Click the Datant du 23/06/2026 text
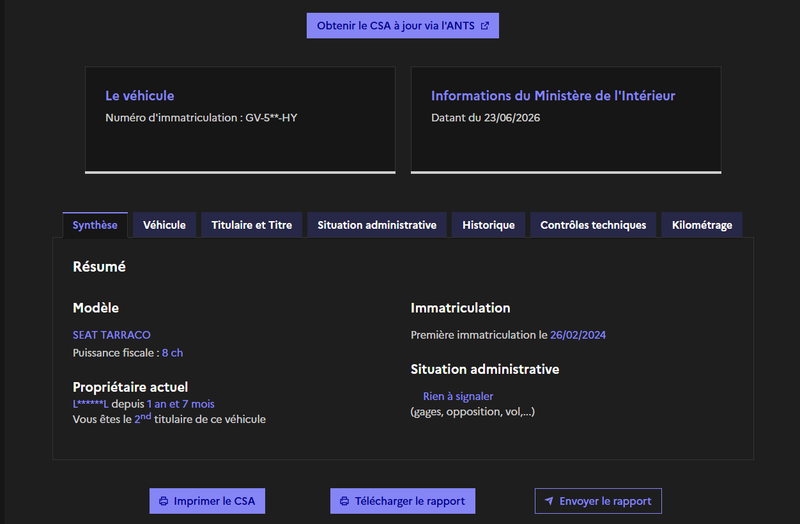Image resolution: width=800 pixels, height=524 pixels. coord(486,118)
